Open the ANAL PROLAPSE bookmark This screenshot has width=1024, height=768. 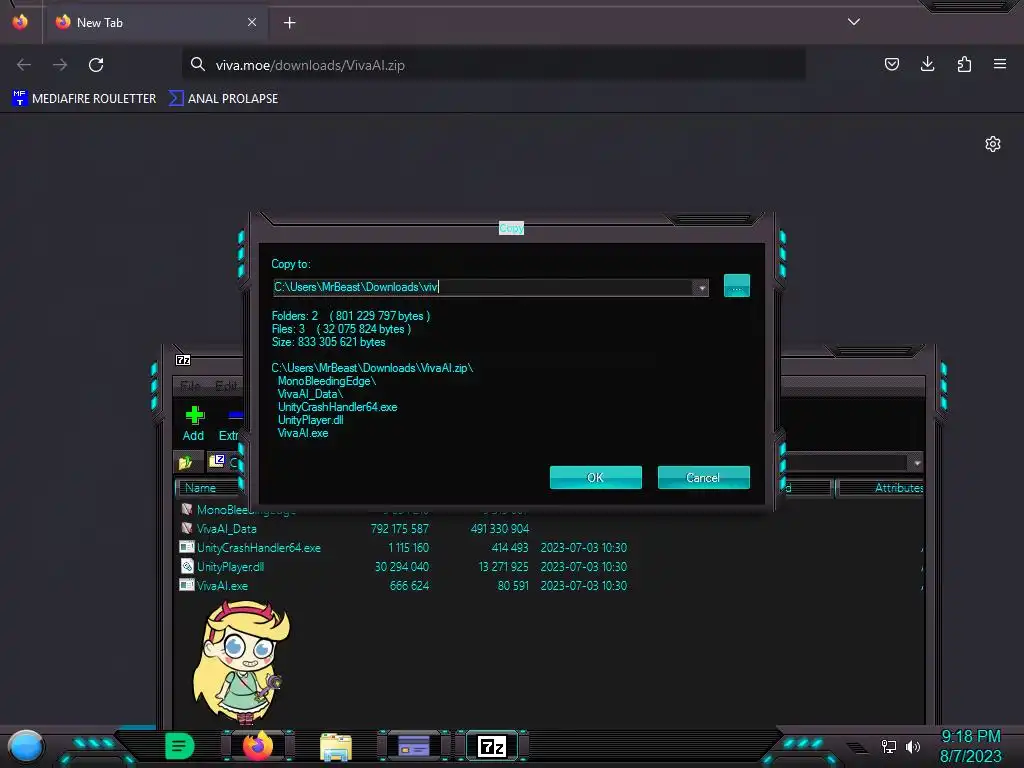point(223,99)
